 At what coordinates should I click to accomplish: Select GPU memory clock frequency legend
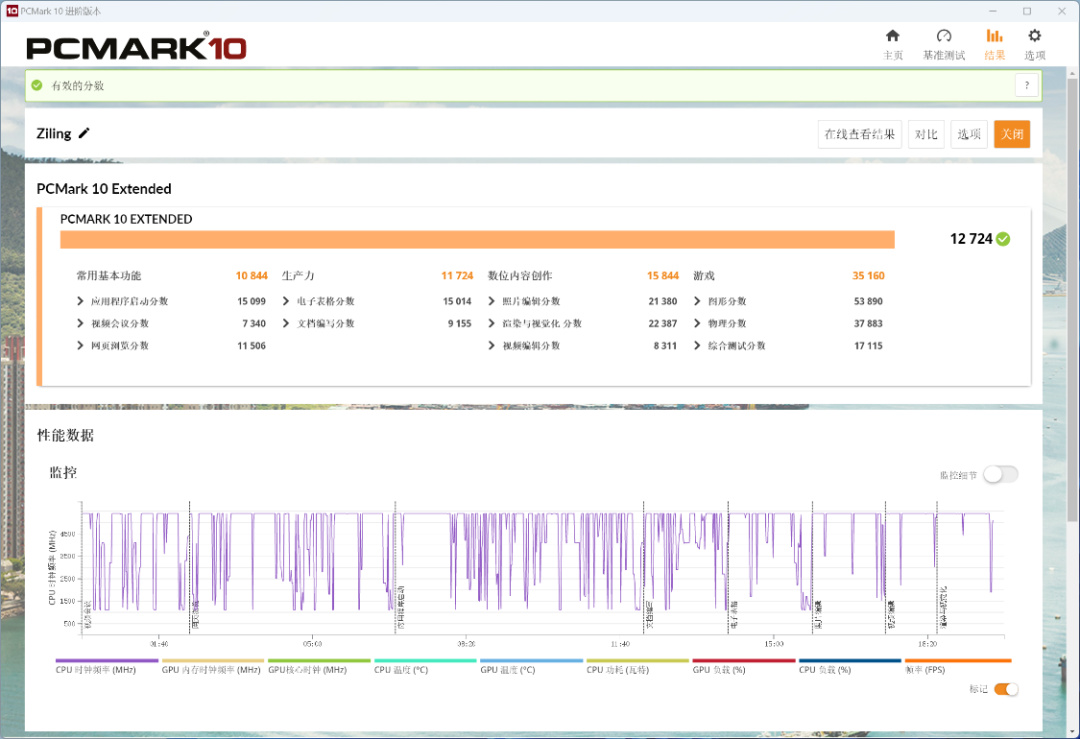(211, 669)
